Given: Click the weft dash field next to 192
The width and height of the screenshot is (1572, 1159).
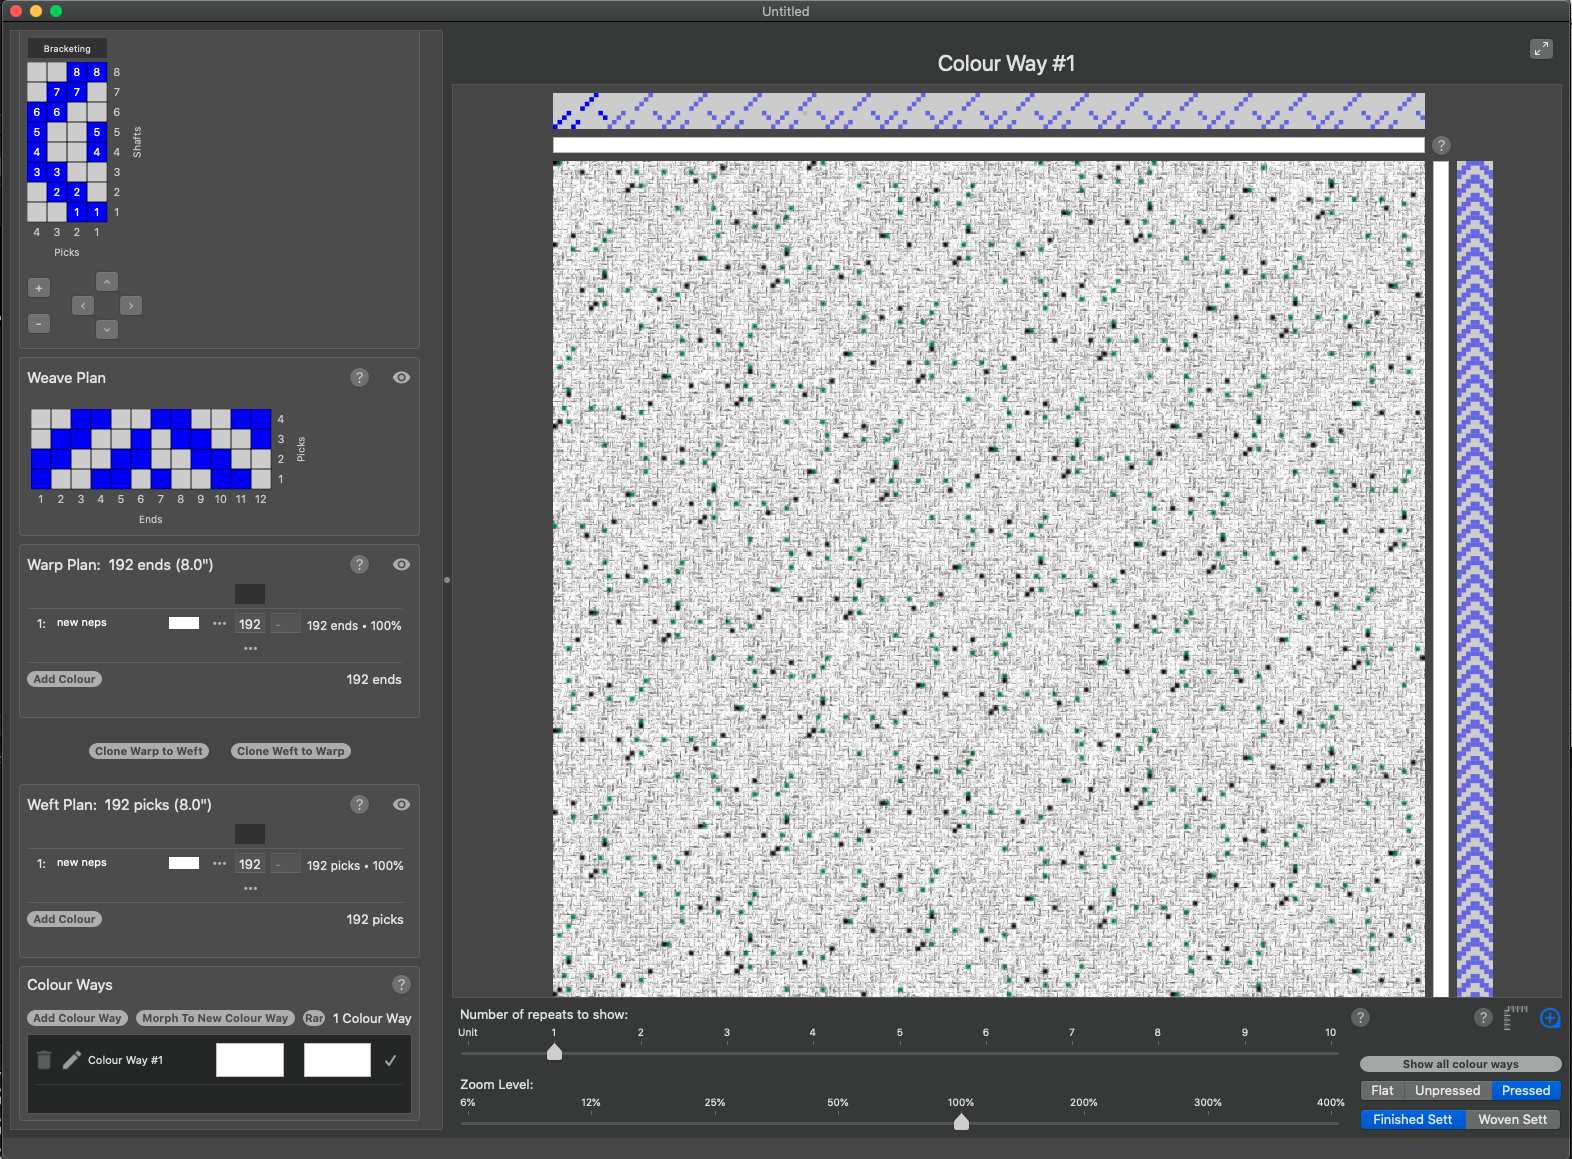Looking at the screenshot, I should (x=286, y=864).
